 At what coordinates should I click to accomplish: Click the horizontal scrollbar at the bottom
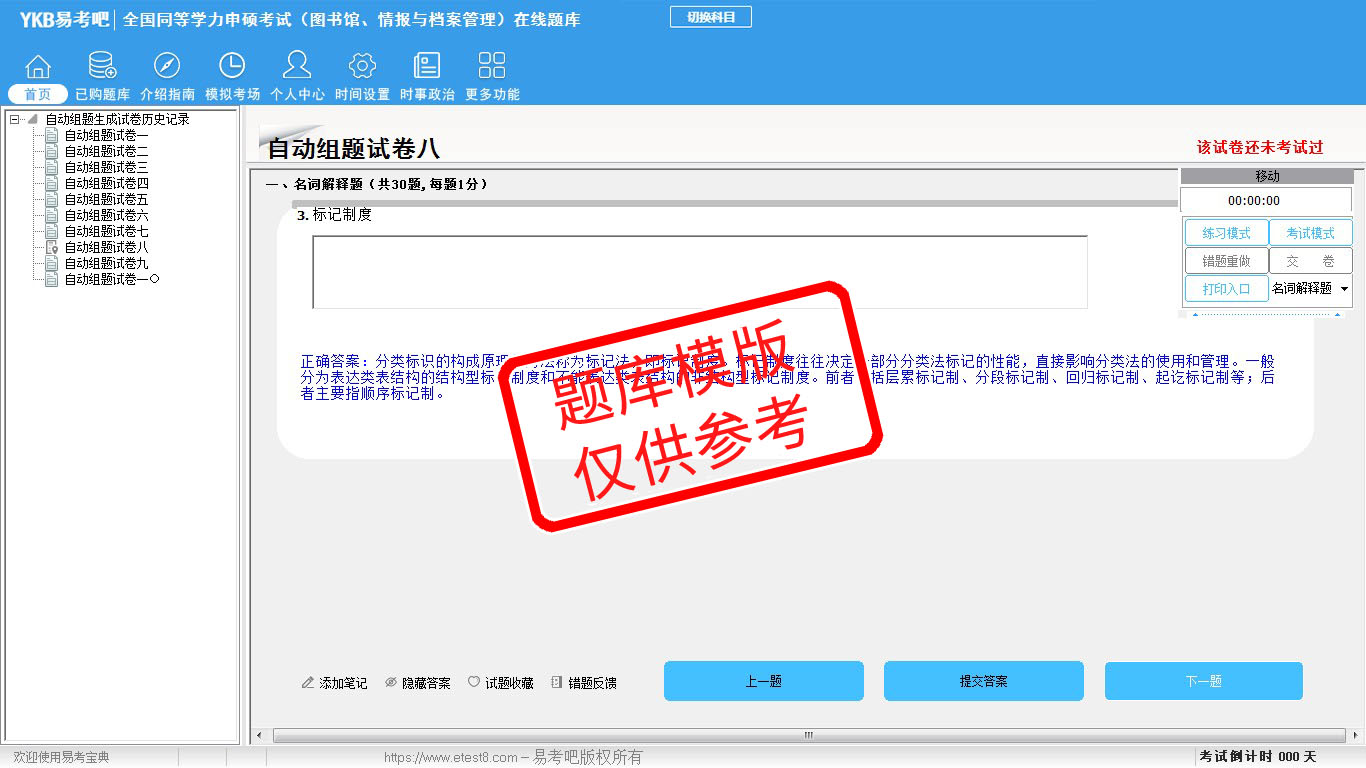[x=808, y=736]
